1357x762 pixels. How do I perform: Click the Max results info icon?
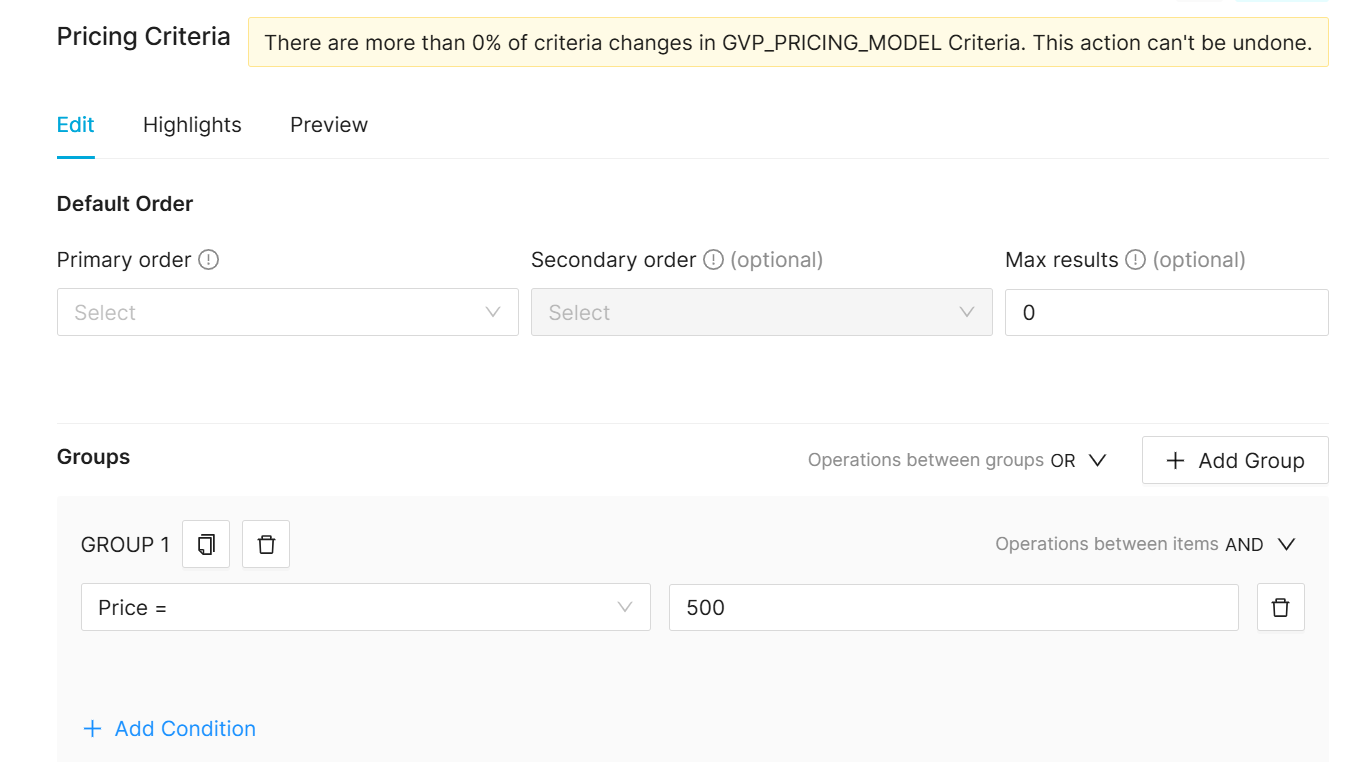point(1135,260)
